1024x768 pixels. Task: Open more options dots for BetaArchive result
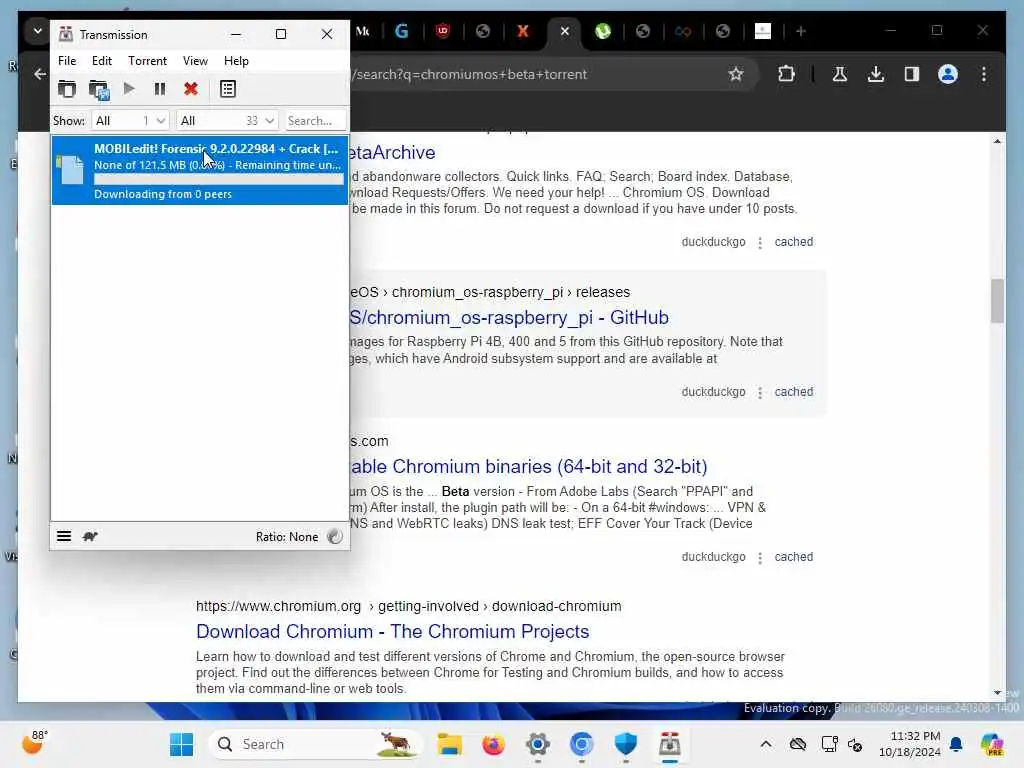[760, 242]
